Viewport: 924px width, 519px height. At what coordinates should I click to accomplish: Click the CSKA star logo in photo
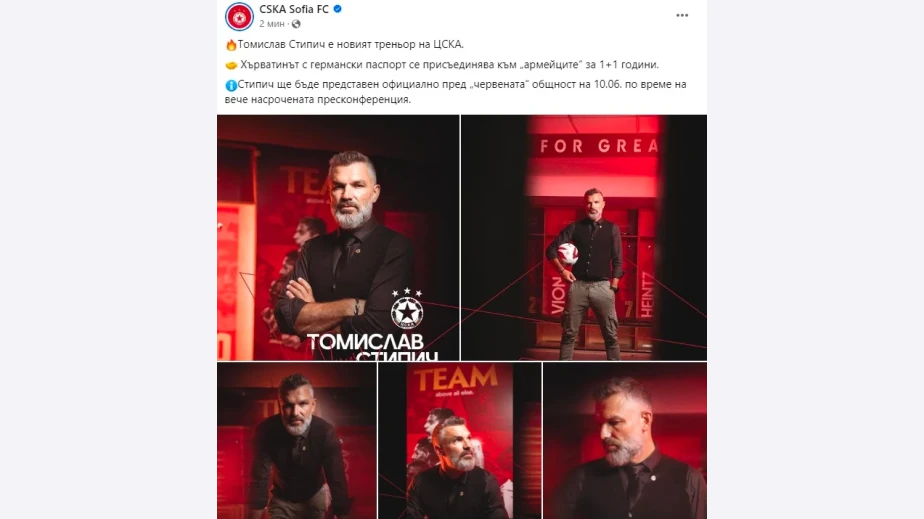click(407, 309)
